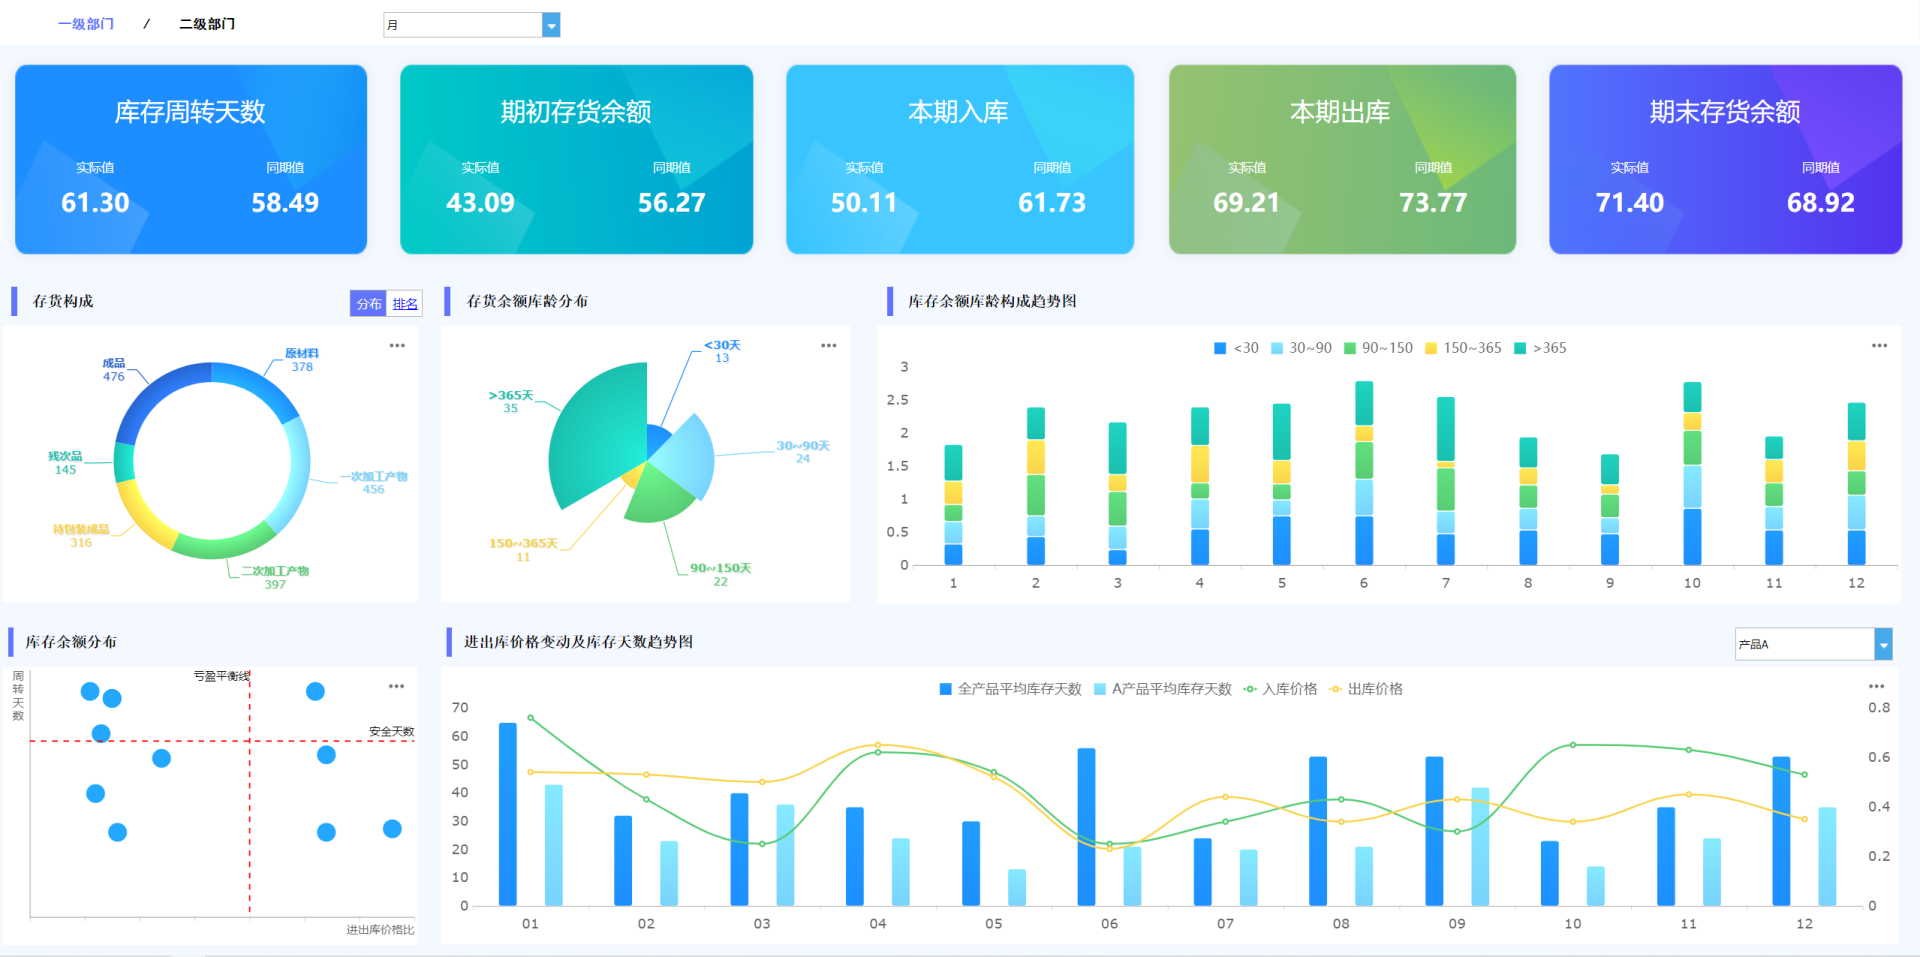Toggle the A产品平均库存天数 series
The image size is (1920, 957).
(x=1163, y=689)
